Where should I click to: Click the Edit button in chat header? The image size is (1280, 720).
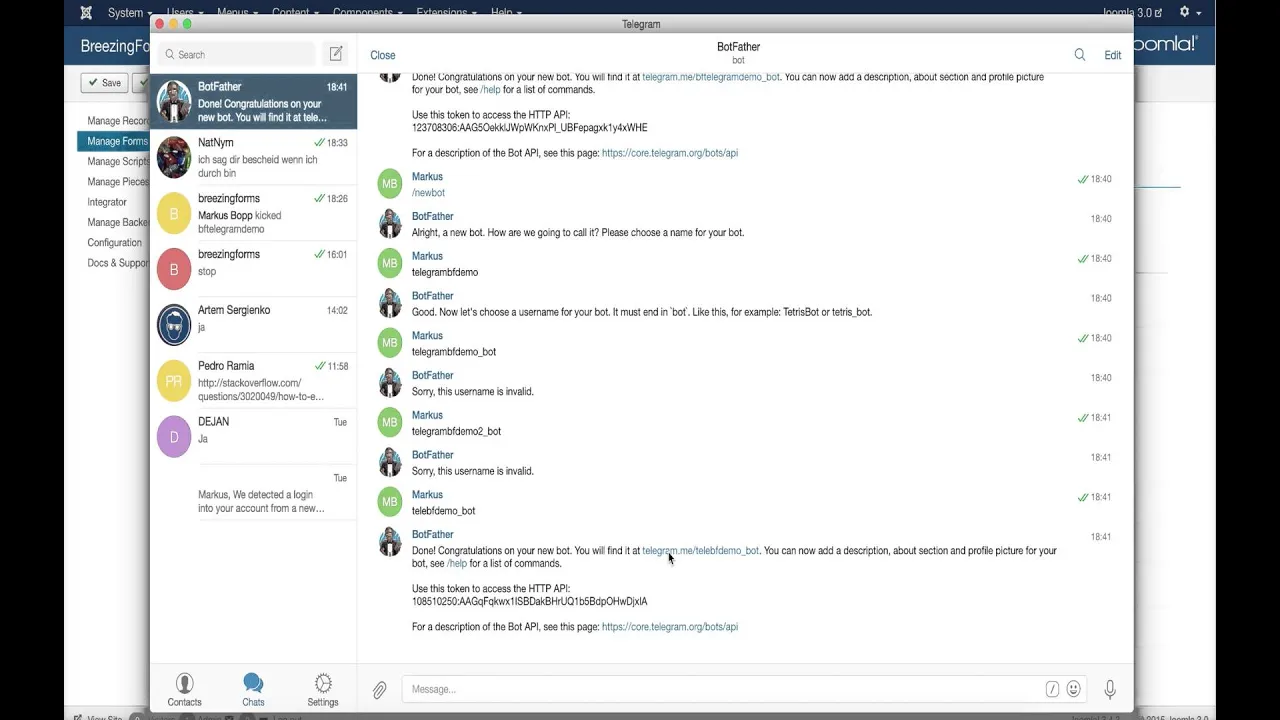point(1112,55)
